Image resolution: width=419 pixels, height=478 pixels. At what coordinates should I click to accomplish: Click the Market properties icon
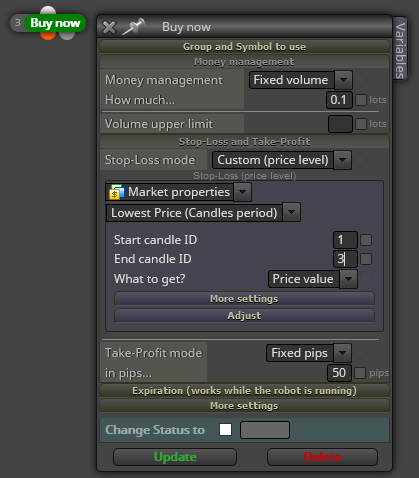[x=117, y=192]
